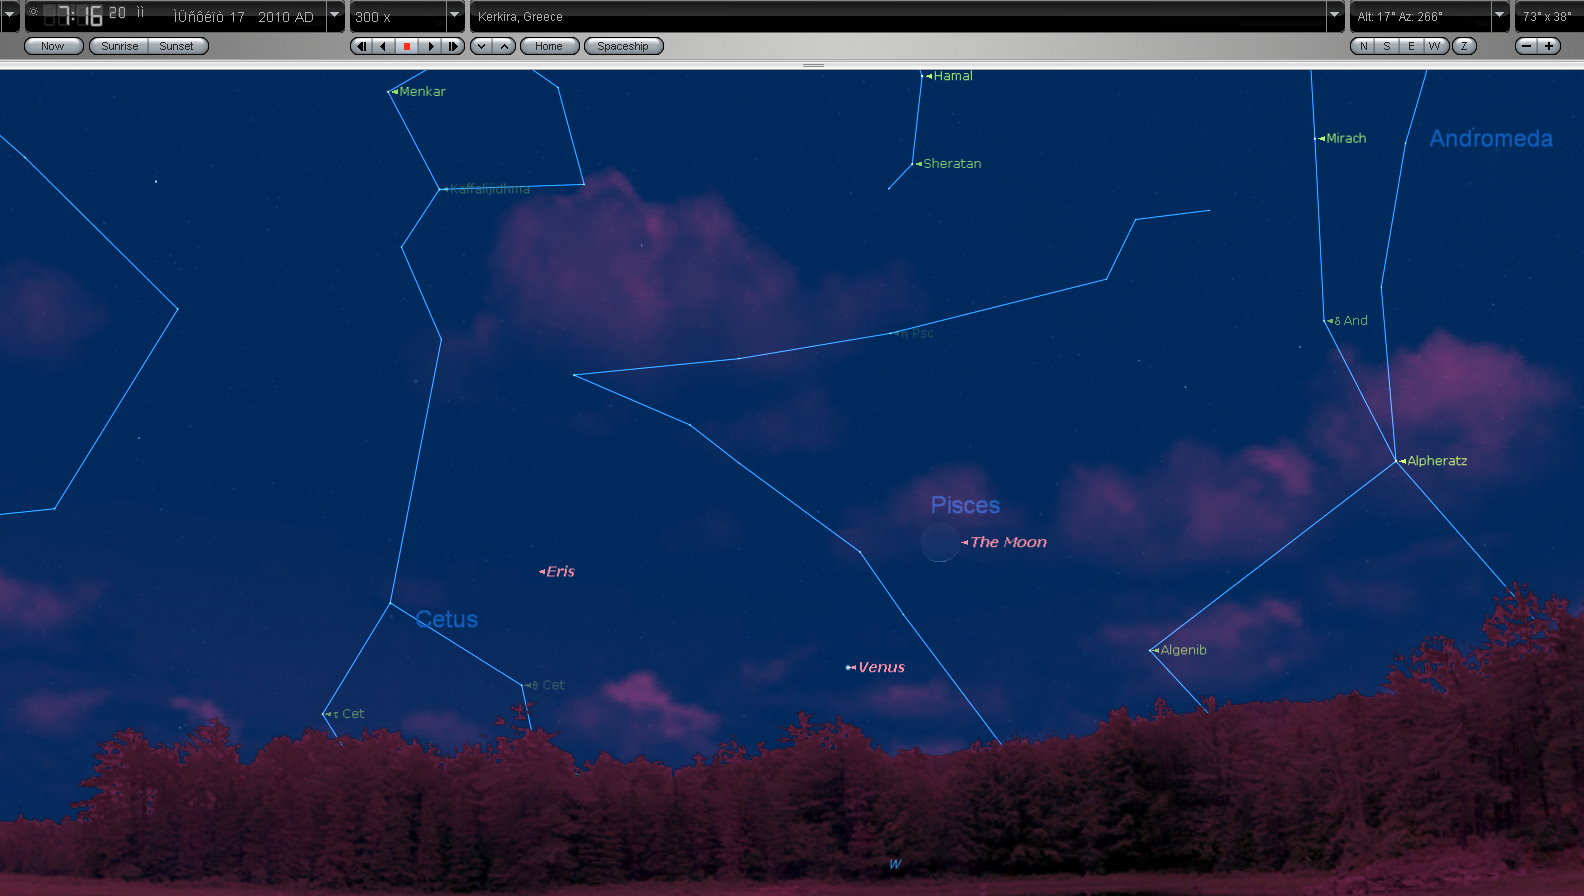This screenshot has height=896, width=1584.
Task: Open the date and time dropdown
Action: pos(335,16)
